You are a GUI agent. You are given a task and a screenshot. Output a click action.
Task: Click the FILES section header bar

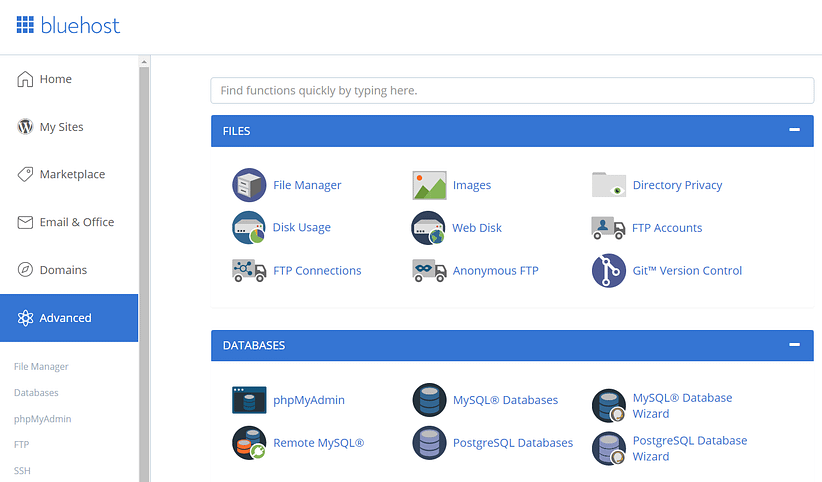512,131
